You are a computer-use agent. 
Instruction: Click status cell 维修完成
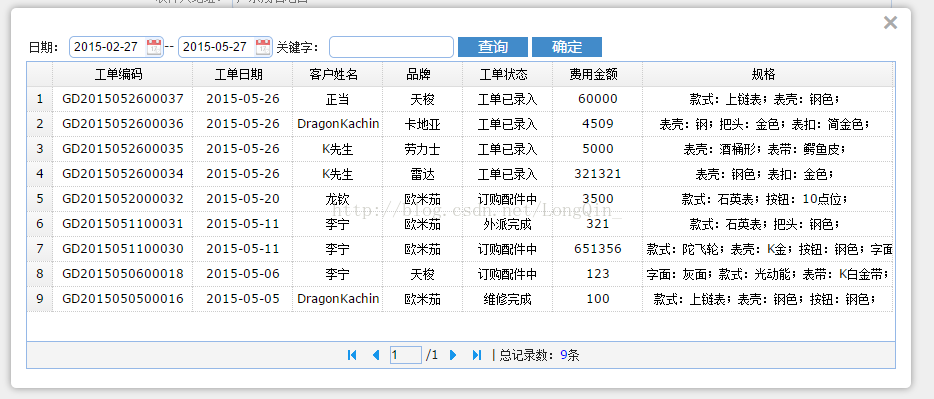pos(508,299)
